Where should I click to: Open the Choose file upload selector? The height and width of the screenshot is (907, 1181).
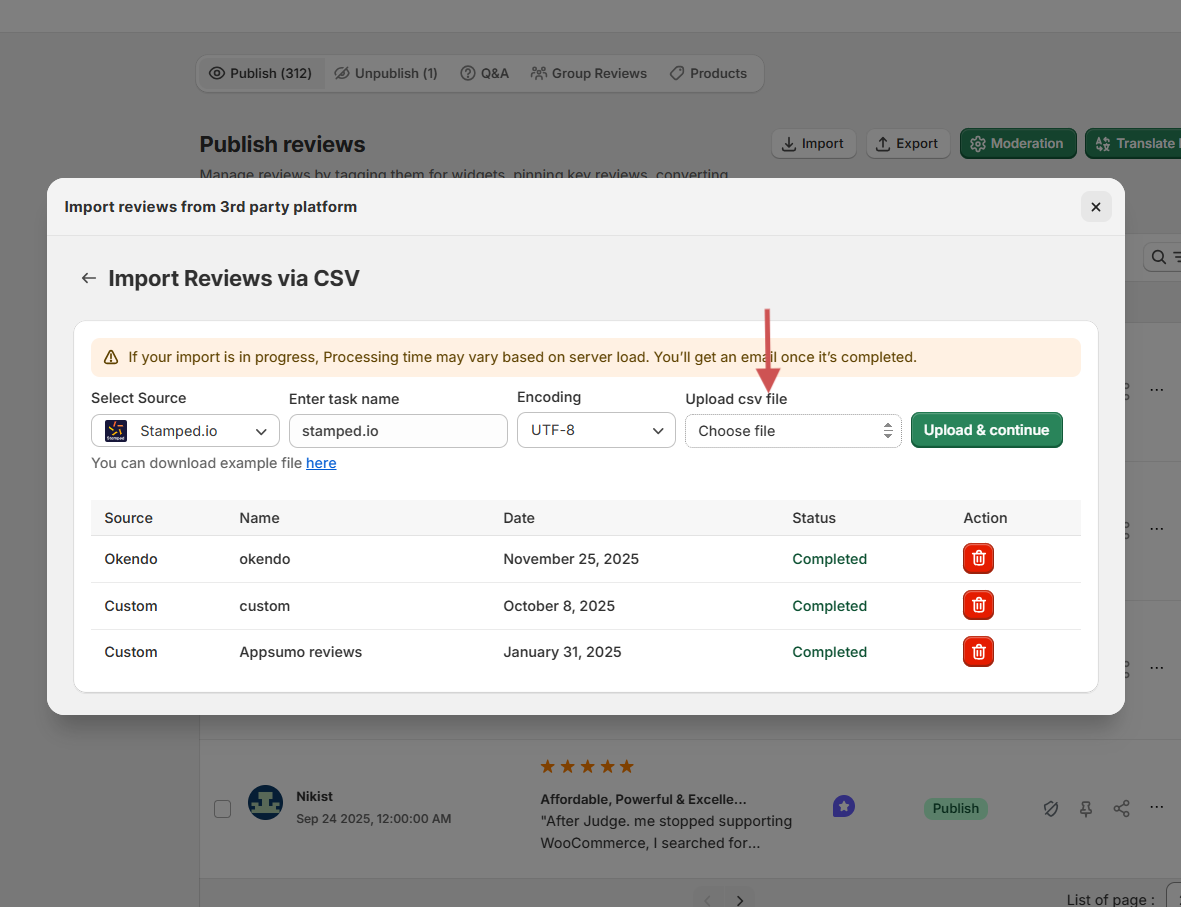pyautogui.click(x=792, y=431)
